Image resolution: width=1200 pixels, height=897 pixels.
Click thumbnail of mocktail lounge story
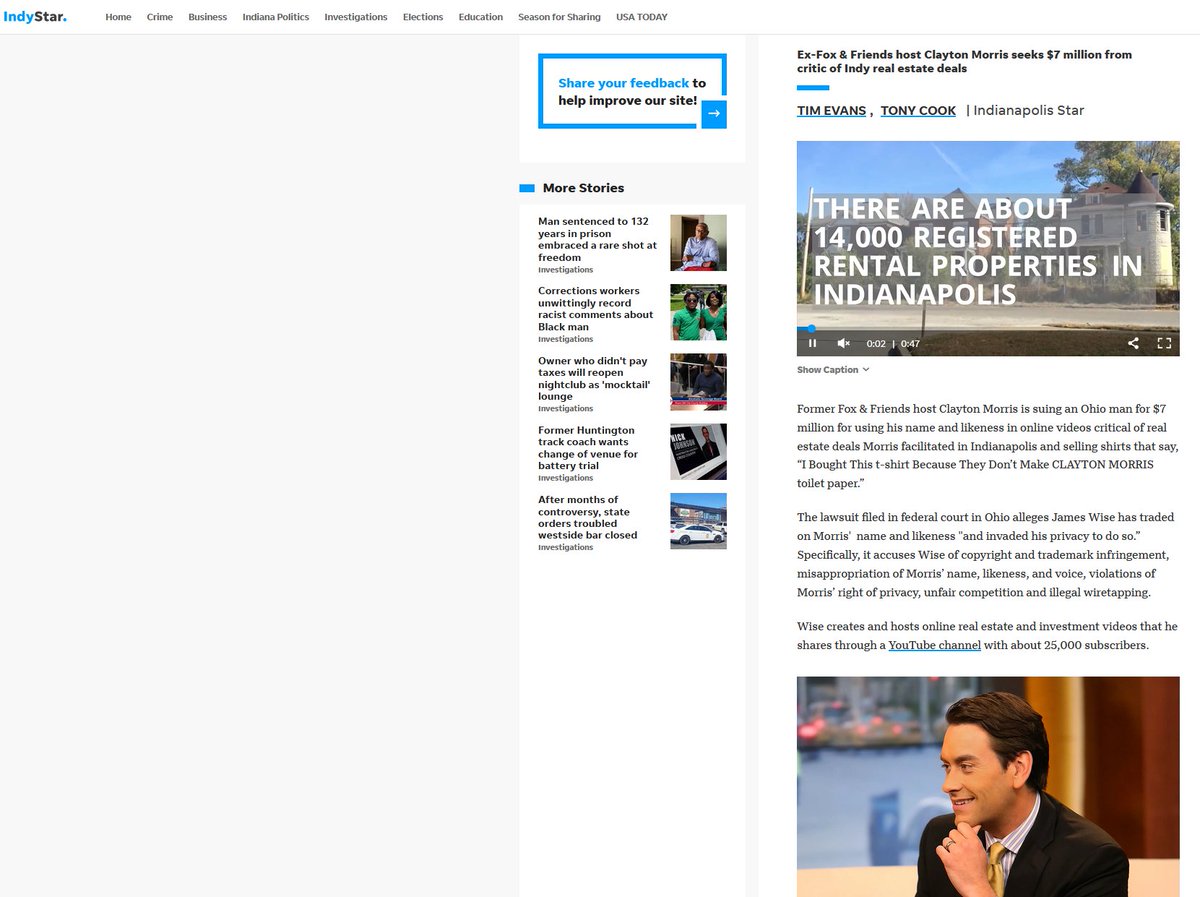(698, 382)
